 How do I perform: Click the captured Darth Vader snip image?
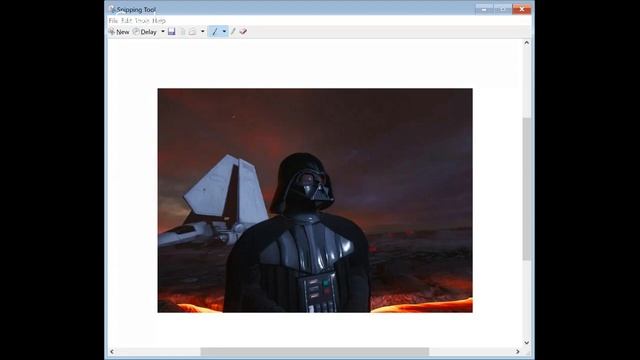pos(315,200)
